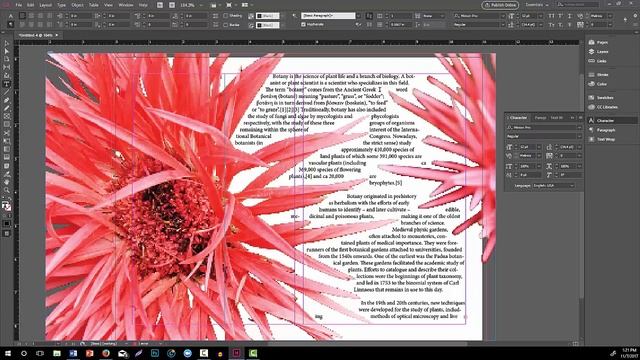The height and width of the screenshot is (360, 640).
Task: Click the fill and stroke swatch in toolbox
Action: pyautogui.click(x=7, y=206)
